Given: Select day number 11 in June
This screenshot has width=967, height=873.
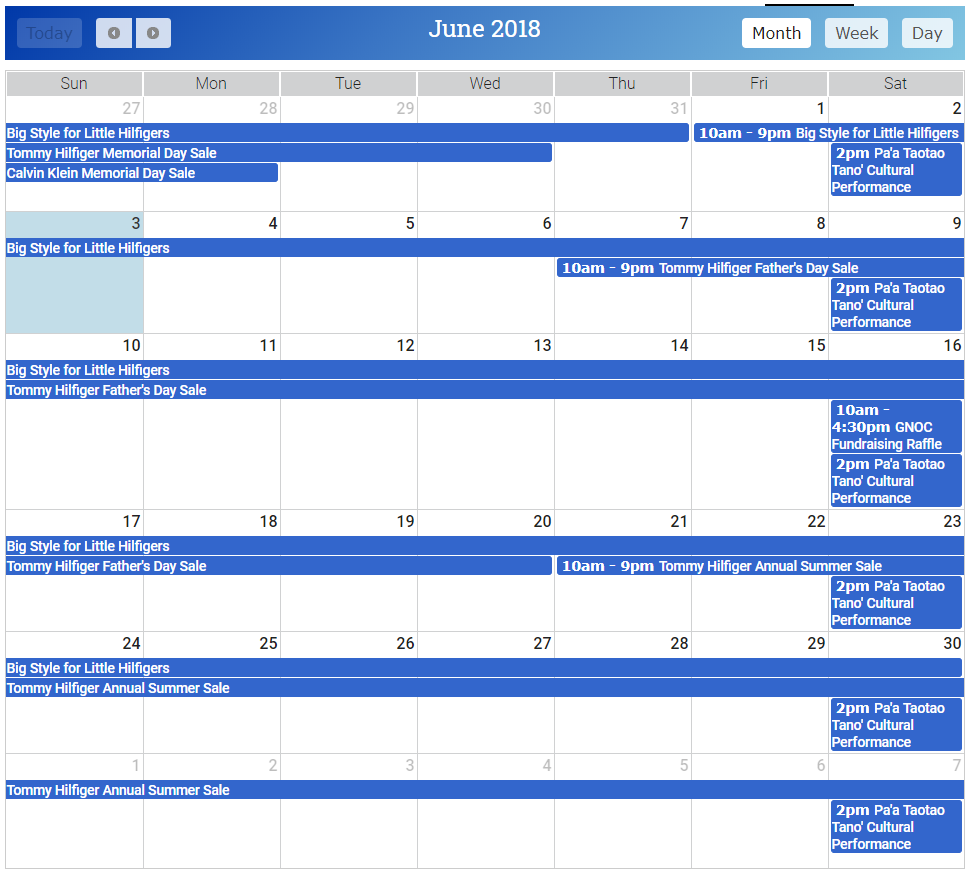Looking at the screenshot, I should click(x=268, y=345).
